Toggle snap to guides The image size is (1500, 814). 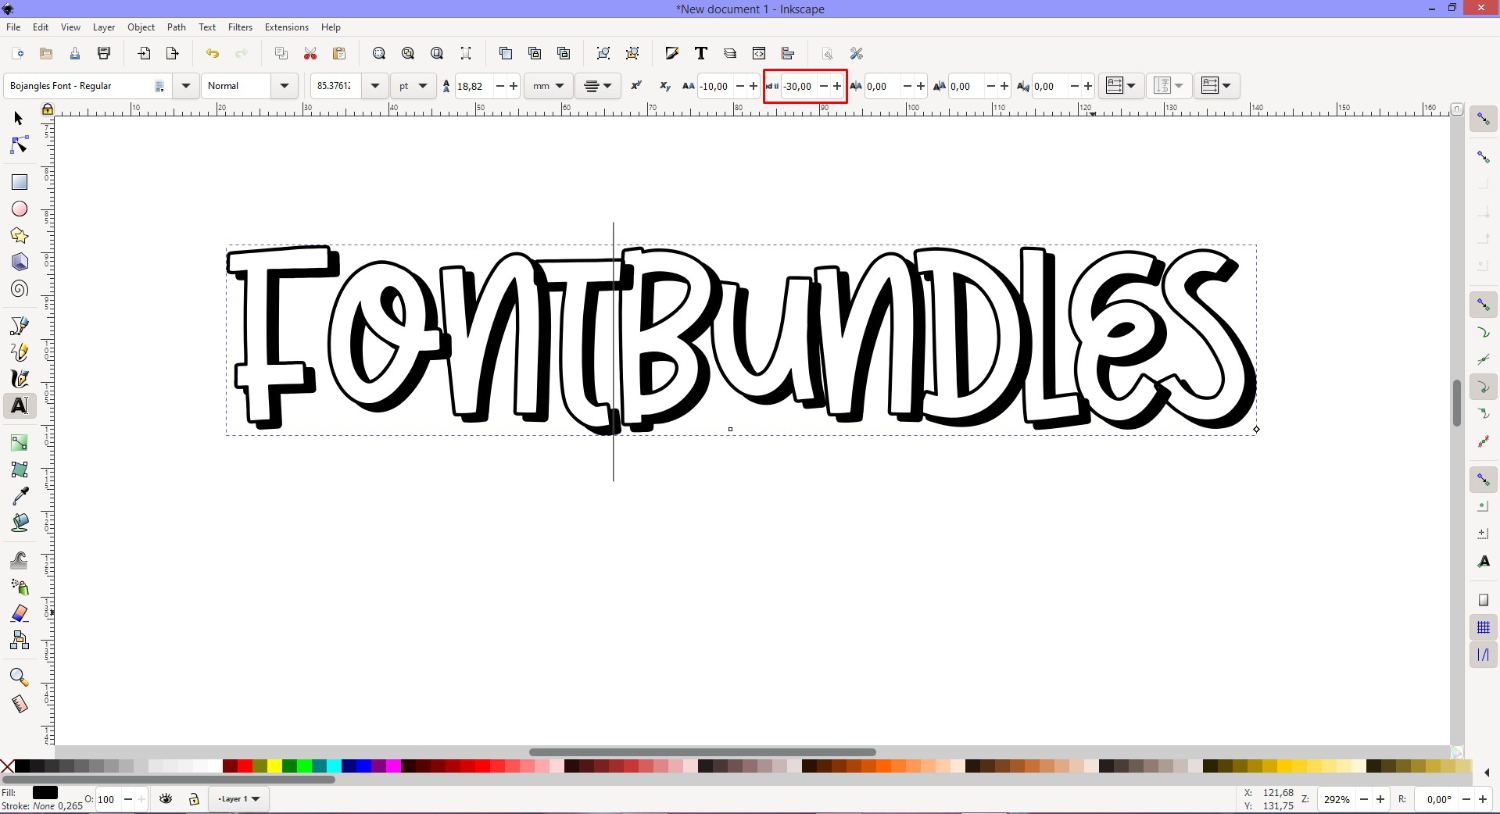click(x=1483, y=655)
